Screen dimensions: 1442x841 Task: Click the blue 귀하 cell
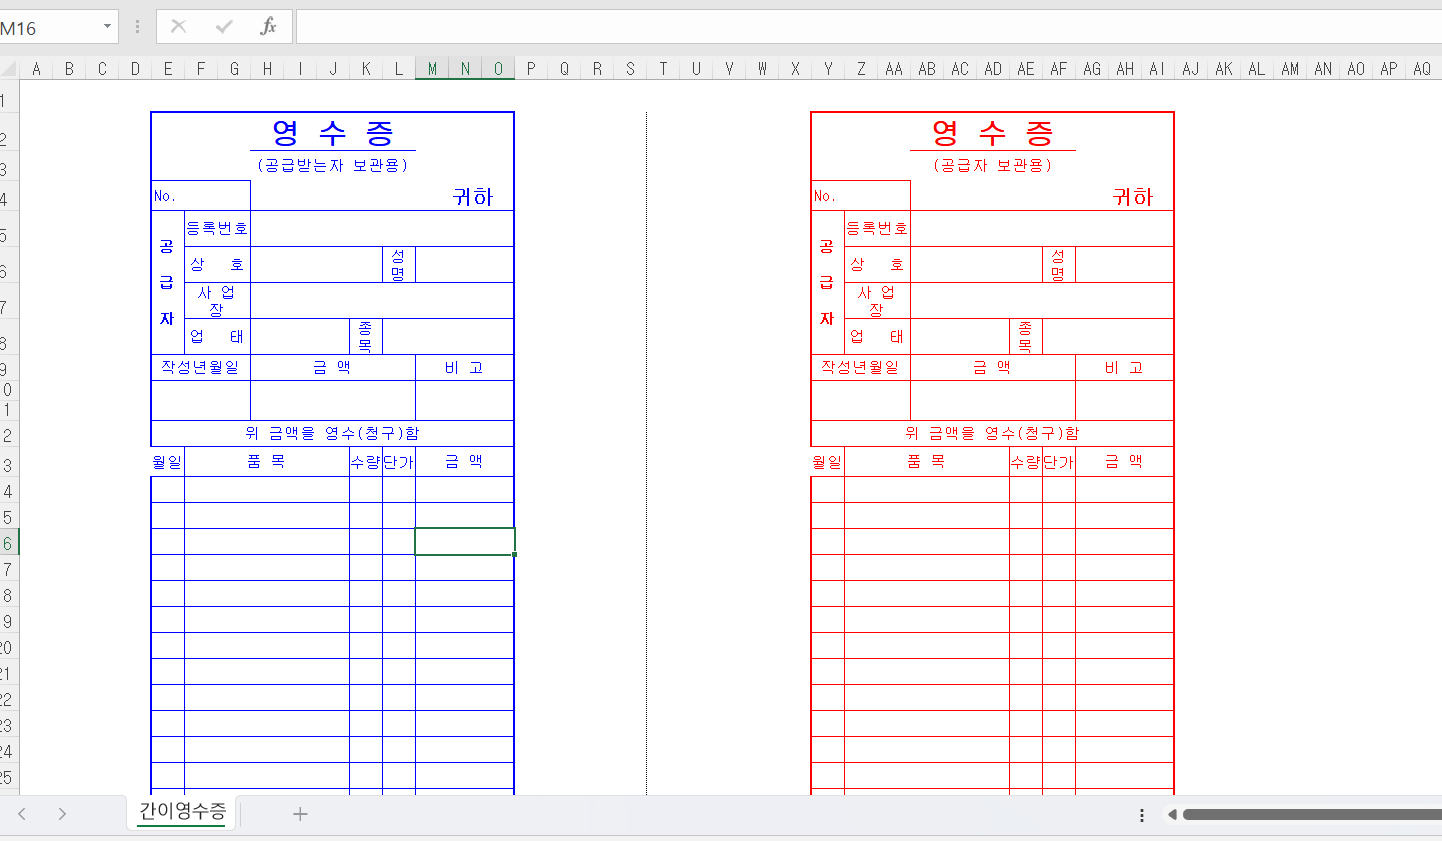point(473,197)
